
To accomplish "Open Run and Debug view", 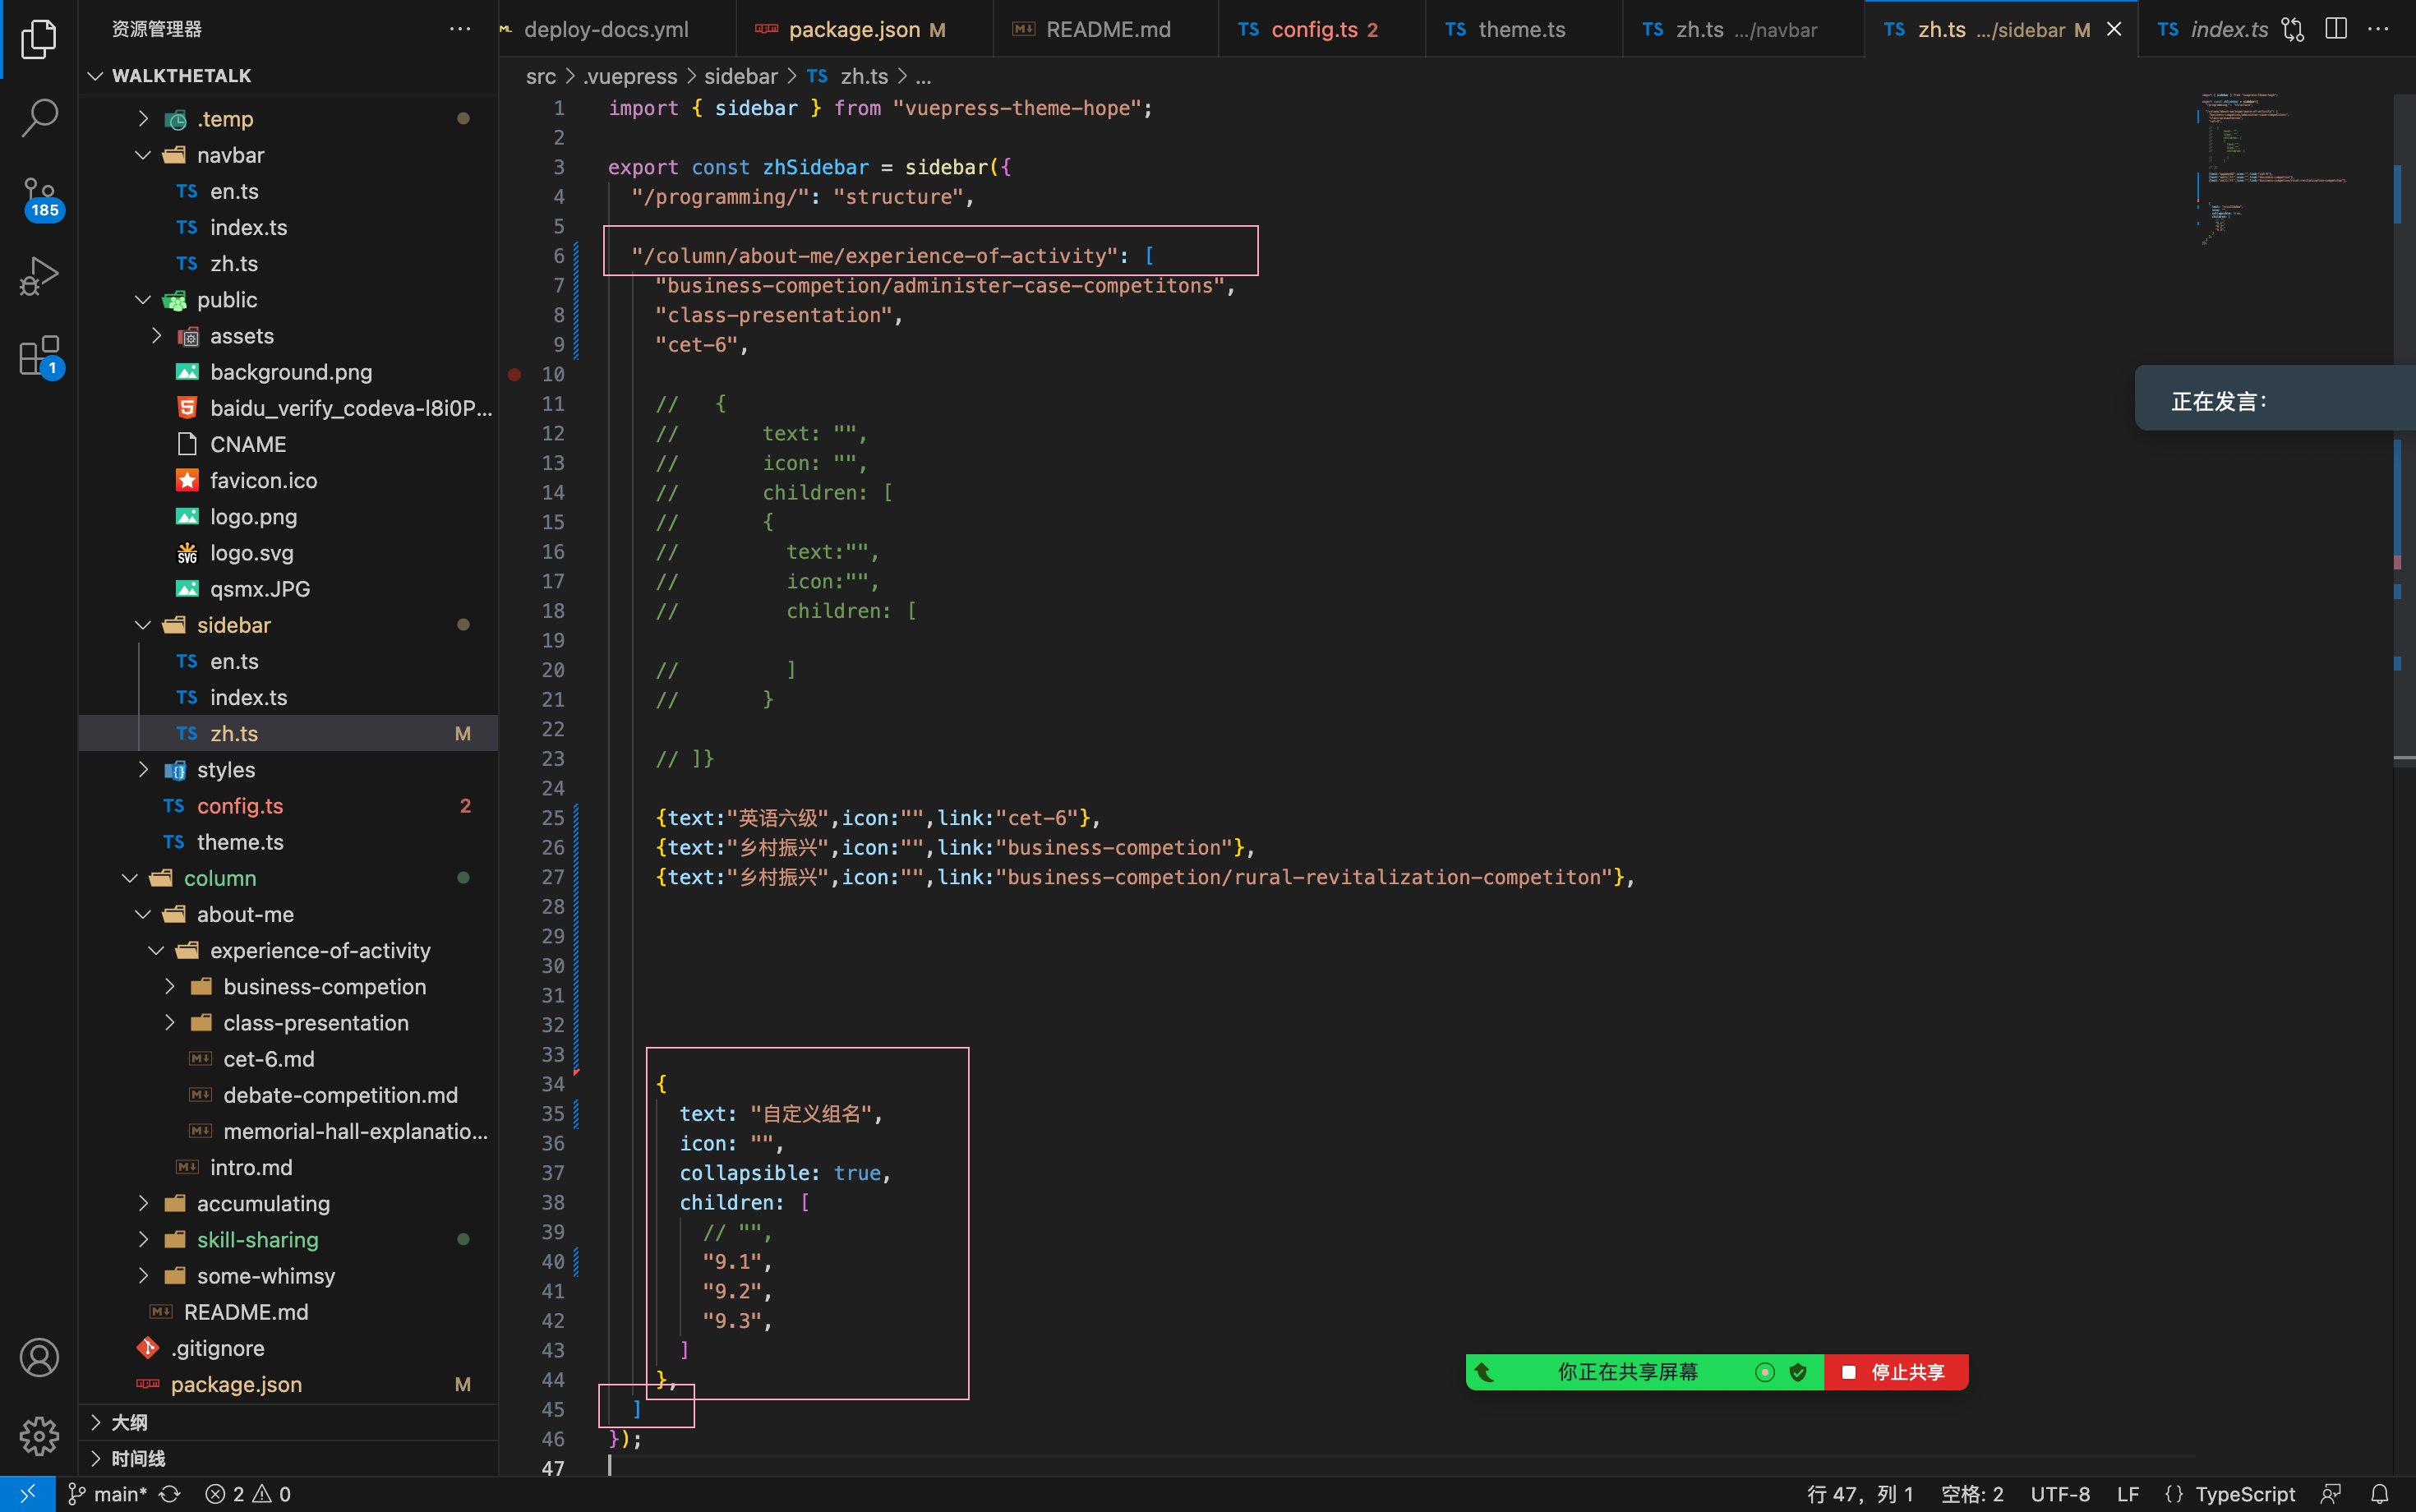I will 39,276.
